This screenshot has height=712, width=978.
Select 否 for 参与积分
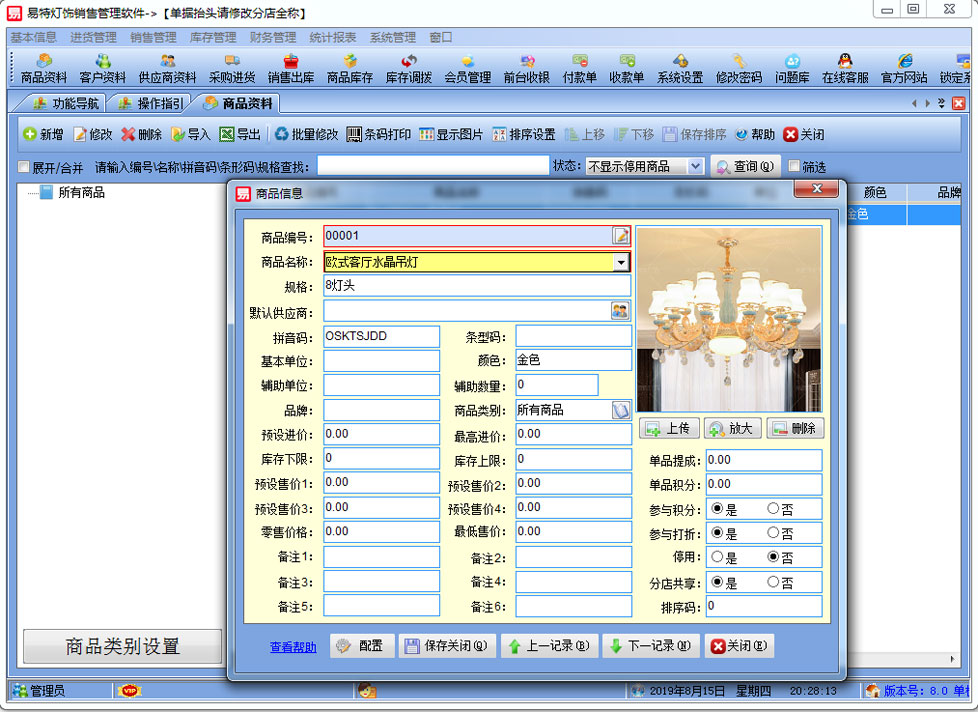[x=773, y=508]
